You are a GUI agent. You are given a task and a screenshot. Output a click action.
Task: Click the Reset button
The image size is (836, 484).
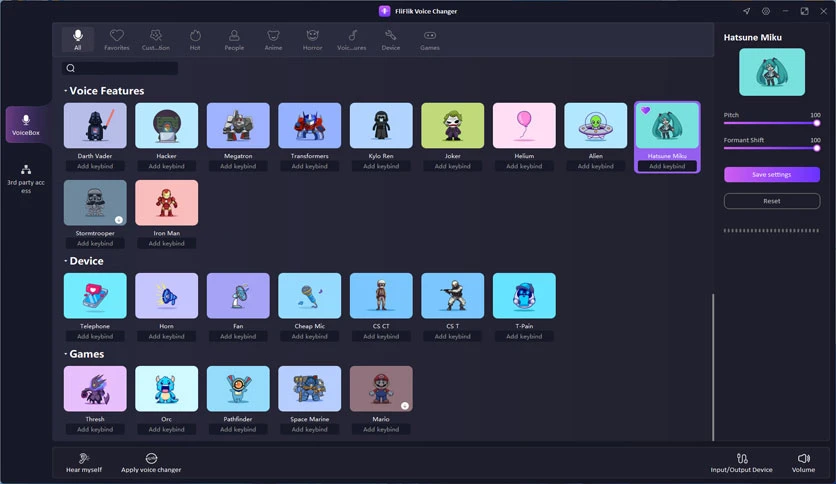pos(771,201)
